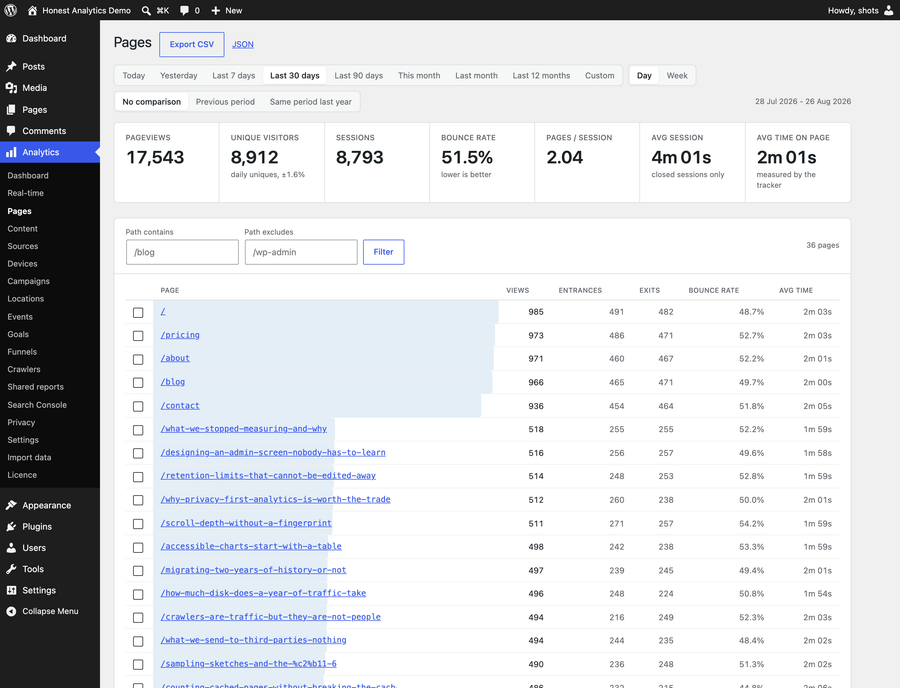The image size is (900, 688).
Task: Open Shared reports in Analytics submenu
Action: [x=36, y=387]
